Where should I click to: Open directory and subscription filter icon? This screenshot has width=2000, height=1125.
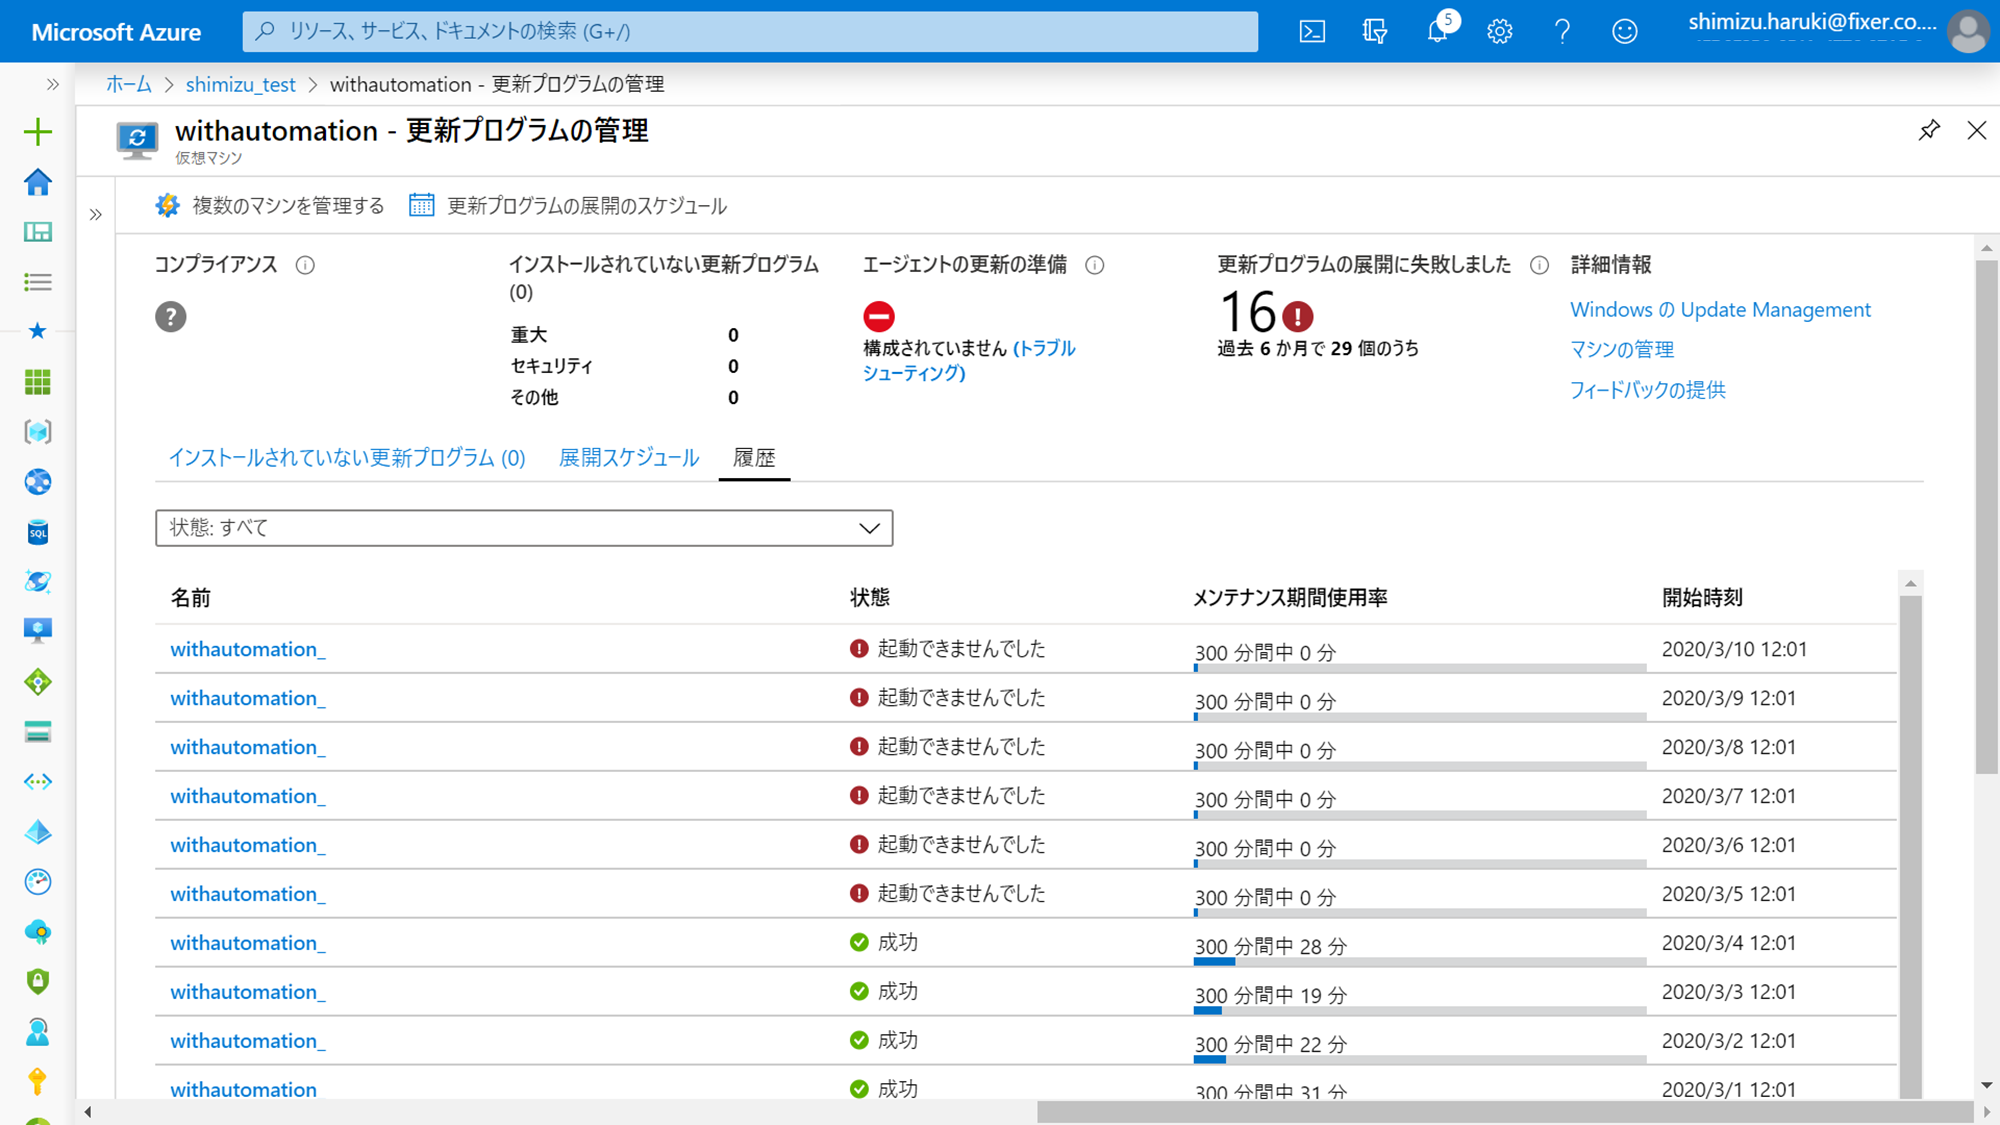(x=1375, y=31)
